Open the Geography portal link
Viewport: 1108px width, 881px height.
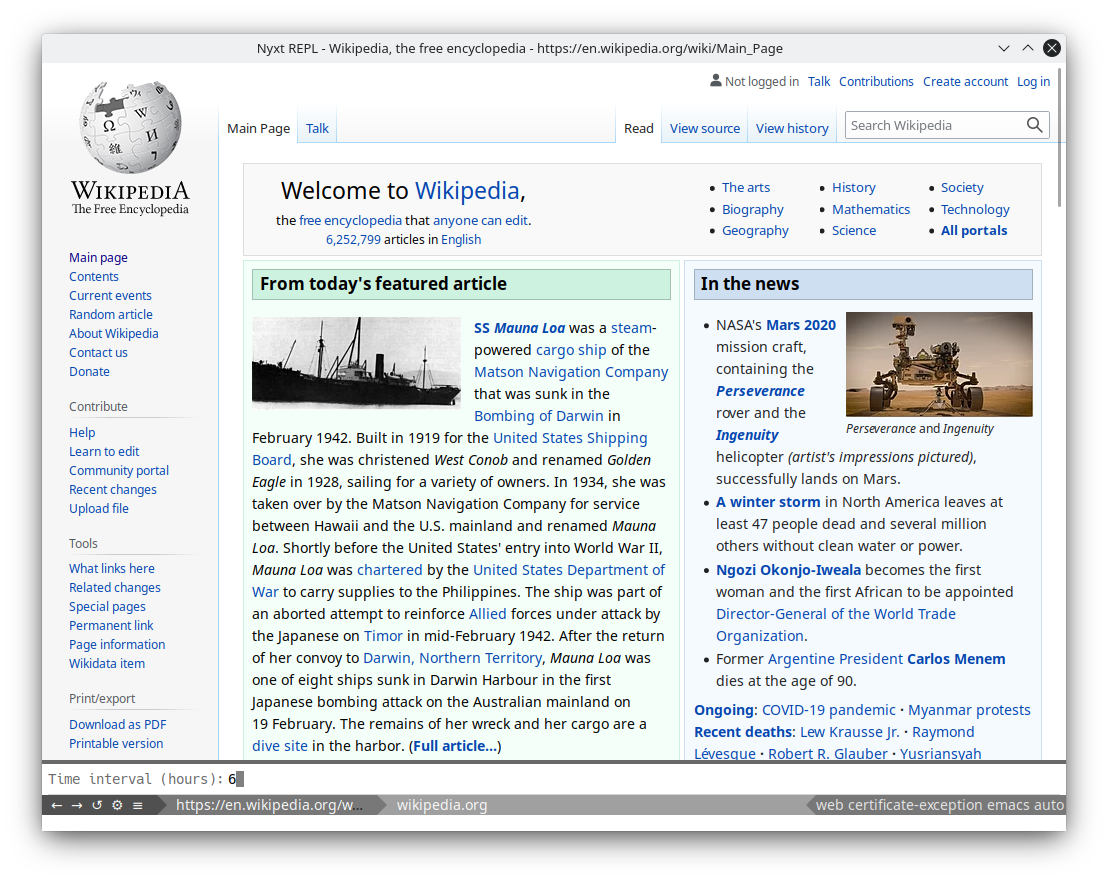[x=755, y=231]
